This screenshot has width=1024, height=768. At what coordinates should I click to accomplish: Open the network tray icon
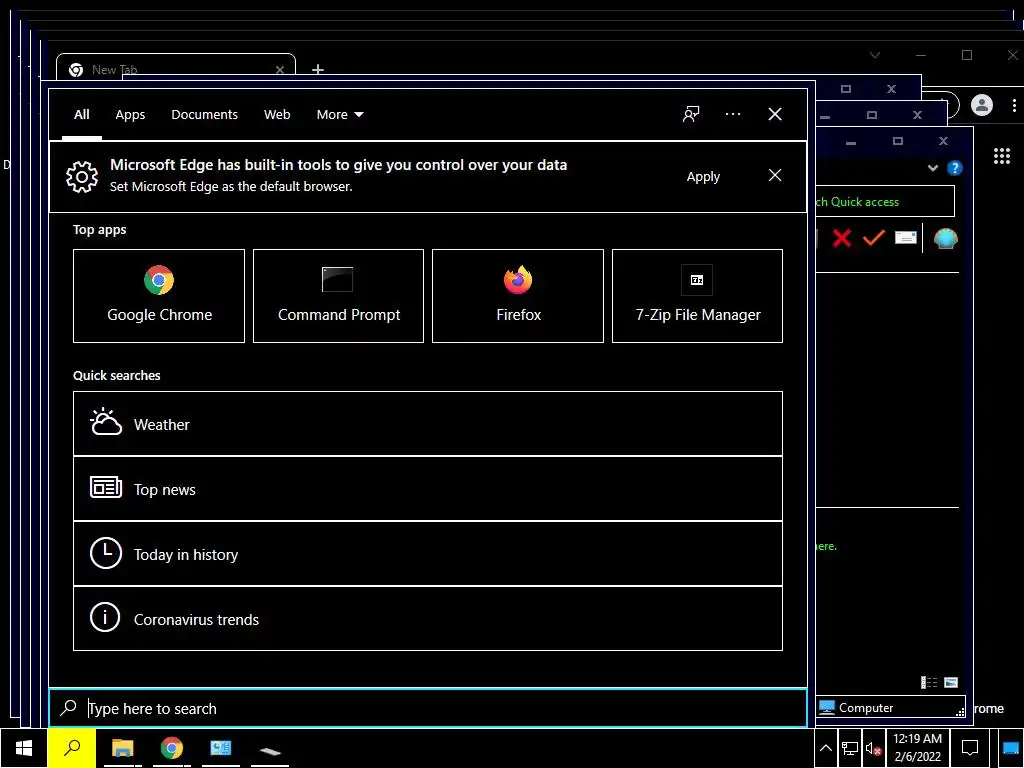[x=850, y=748]
